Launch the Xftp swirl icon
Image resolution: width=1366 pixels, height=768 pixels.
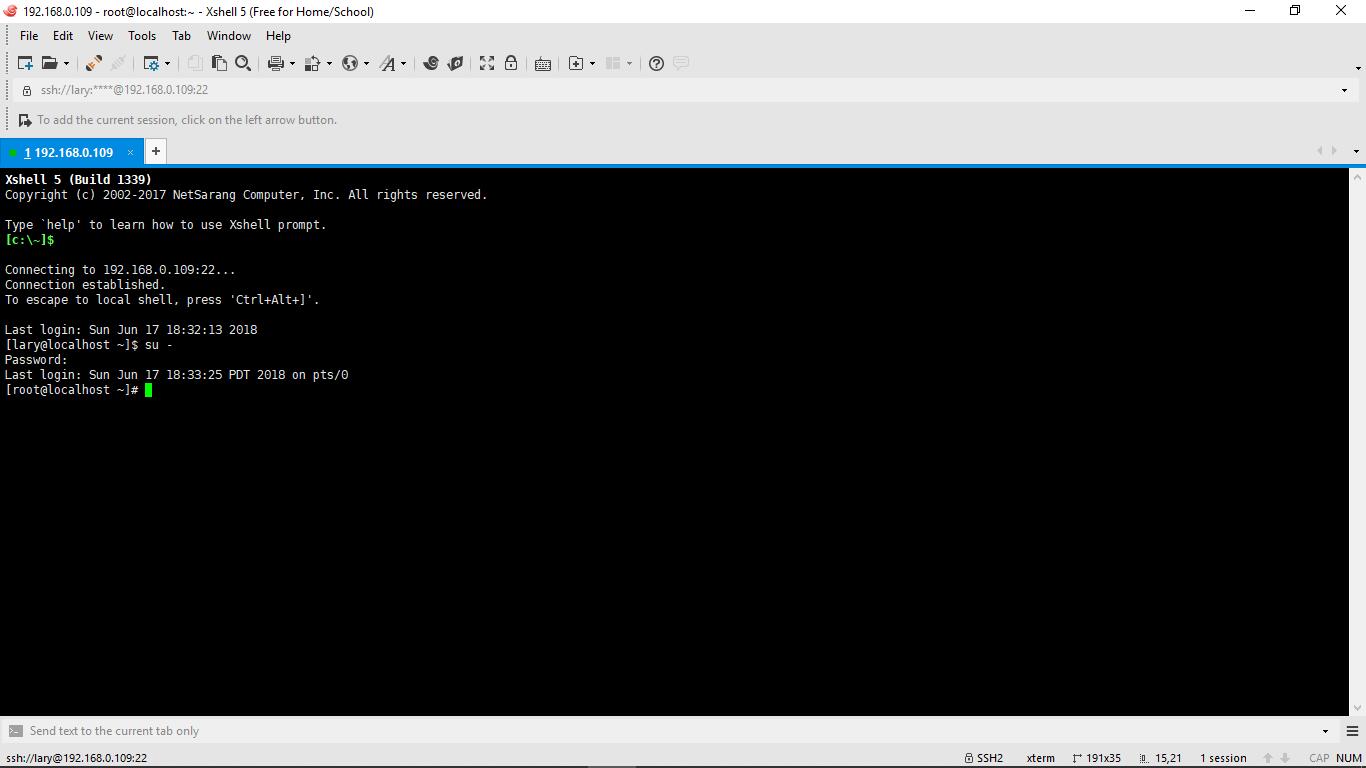tap(431, 63)
